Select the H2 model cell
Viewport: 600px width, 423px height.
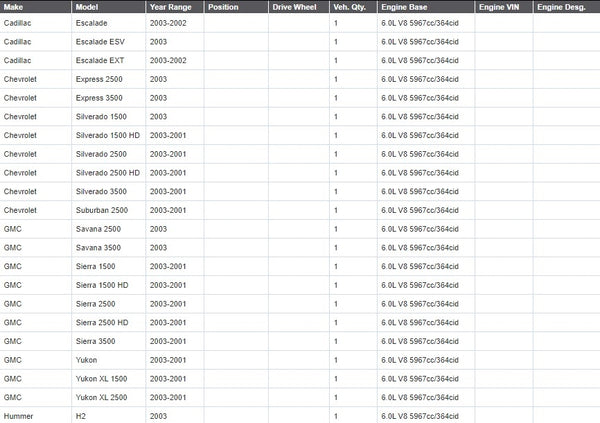82,415
